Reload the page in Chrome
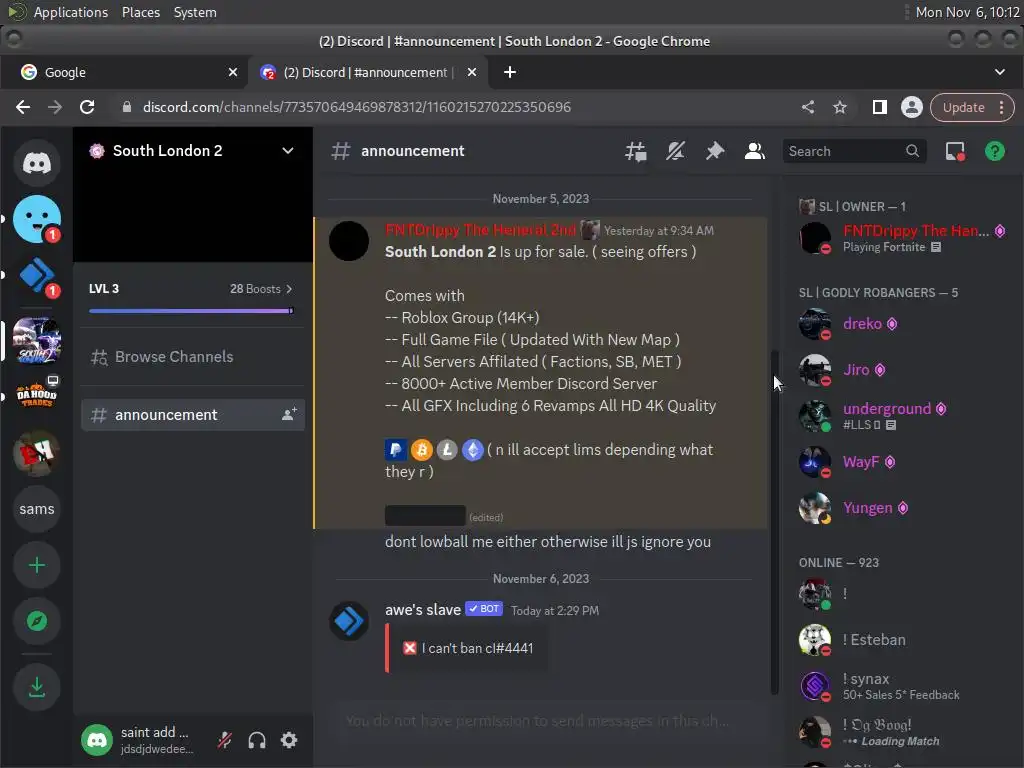This screenshot has height=768, width=1024. tap(87, 107)
